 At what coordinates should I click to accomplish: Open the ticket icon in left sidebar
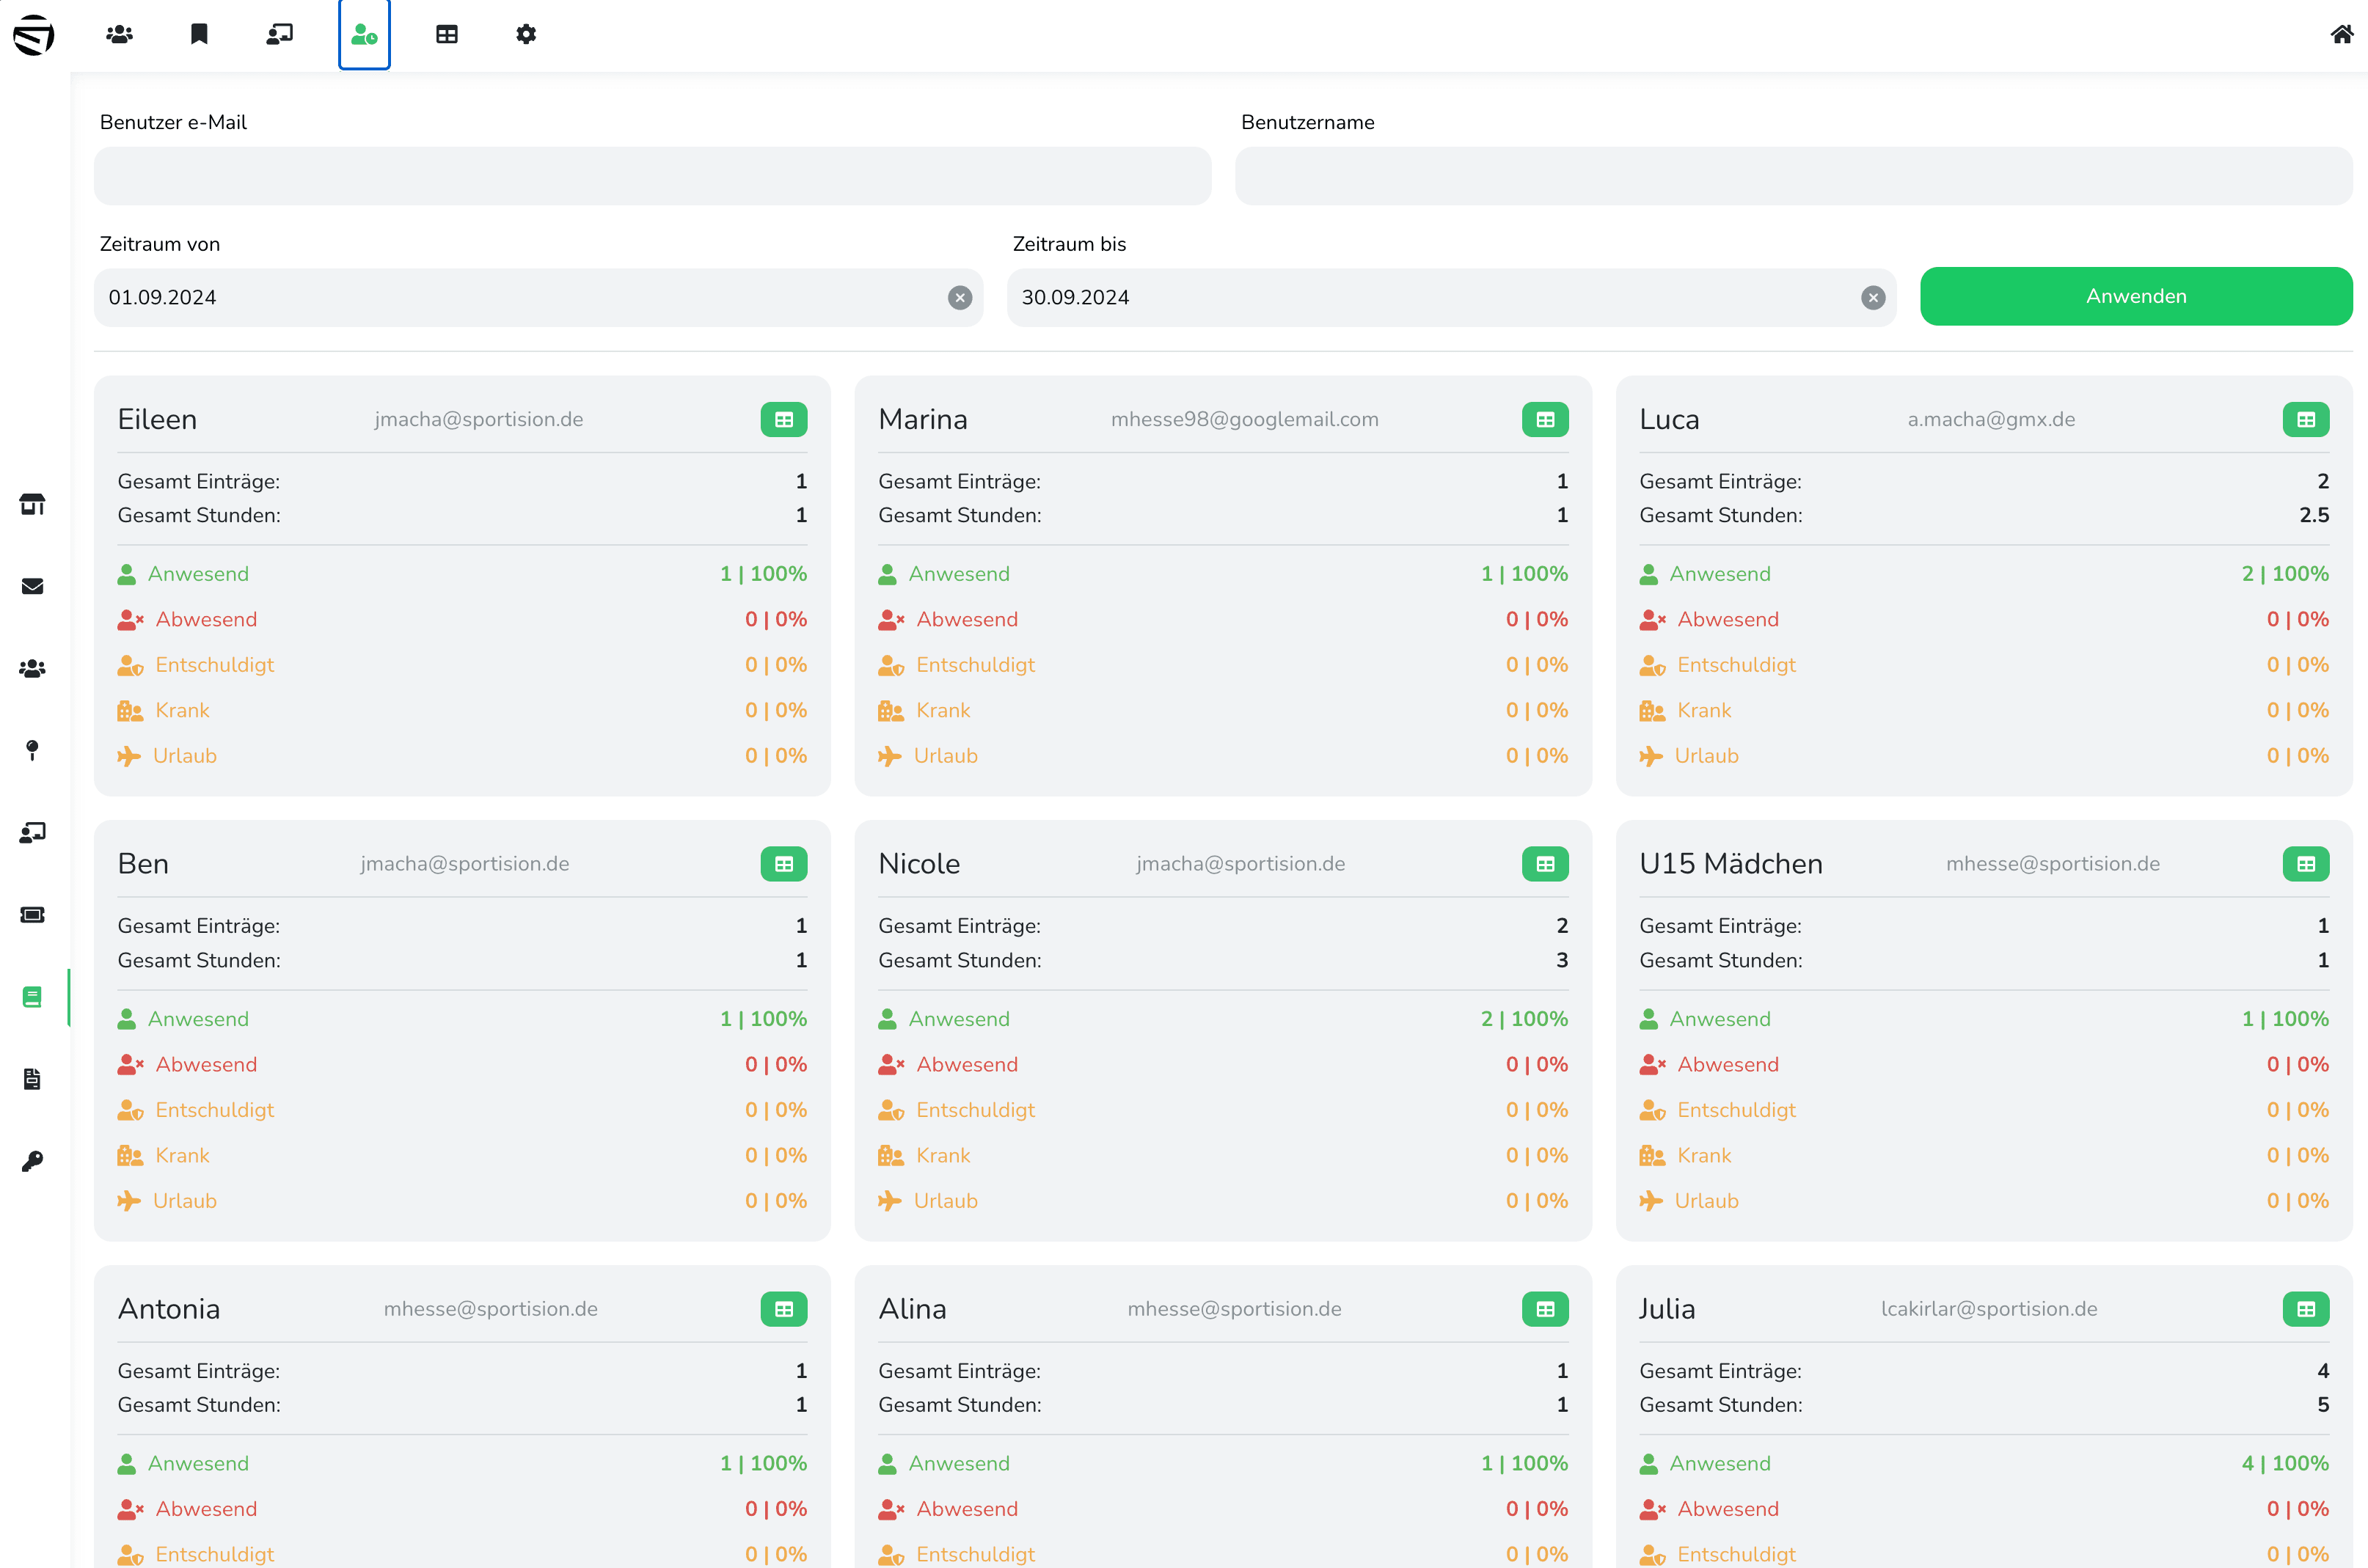[33, 915]
